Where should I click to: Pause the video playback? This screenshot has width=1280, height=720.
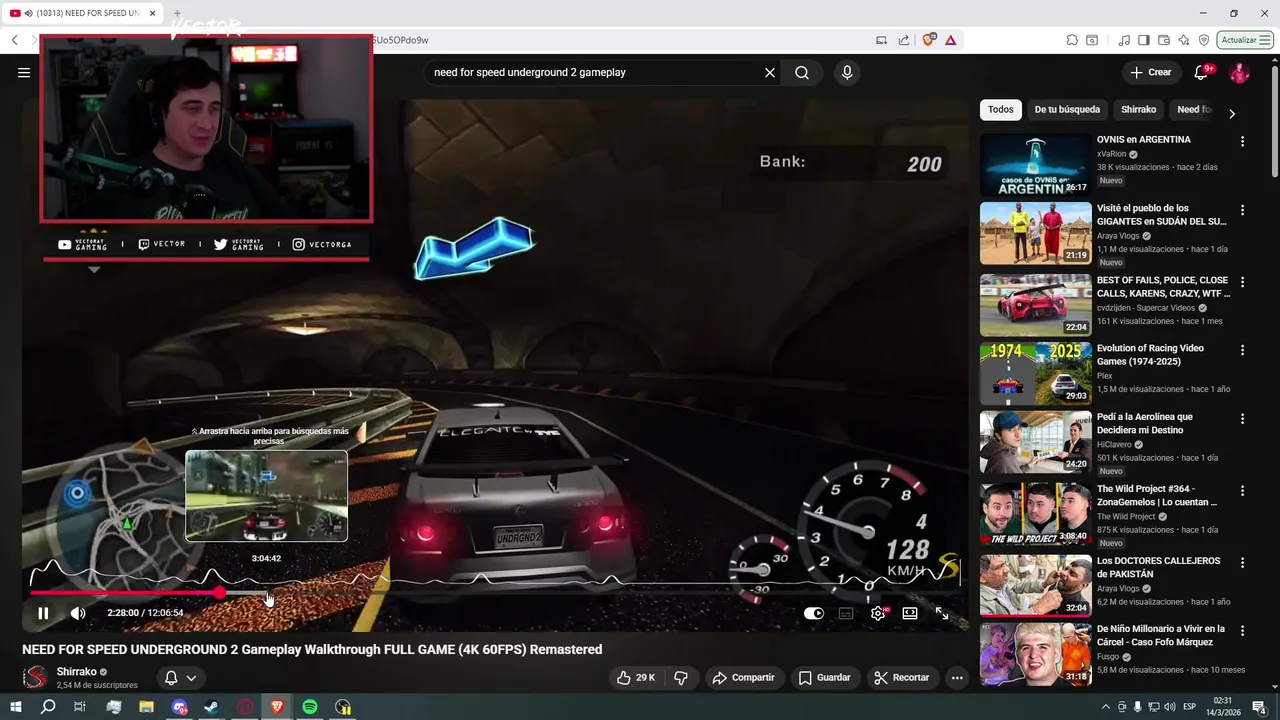(x=43, y=613)
